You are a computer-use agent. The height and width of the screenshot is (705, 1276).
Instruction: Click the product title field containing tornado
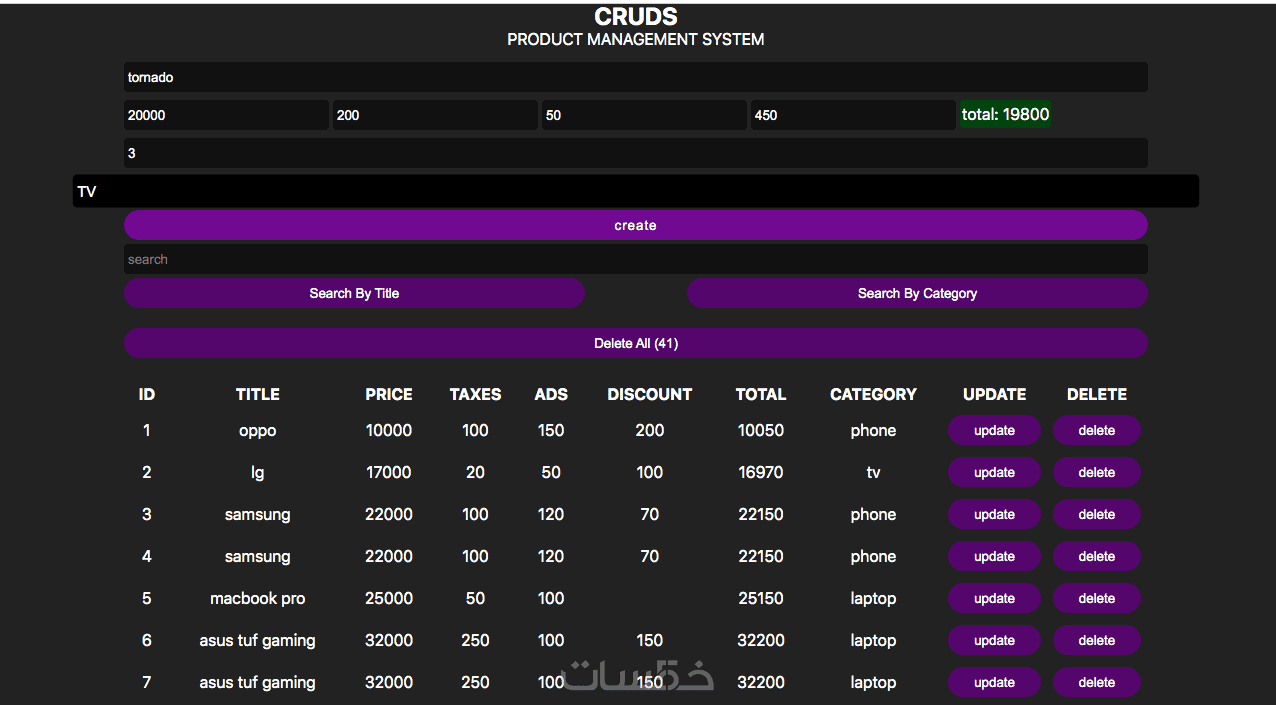635,77
